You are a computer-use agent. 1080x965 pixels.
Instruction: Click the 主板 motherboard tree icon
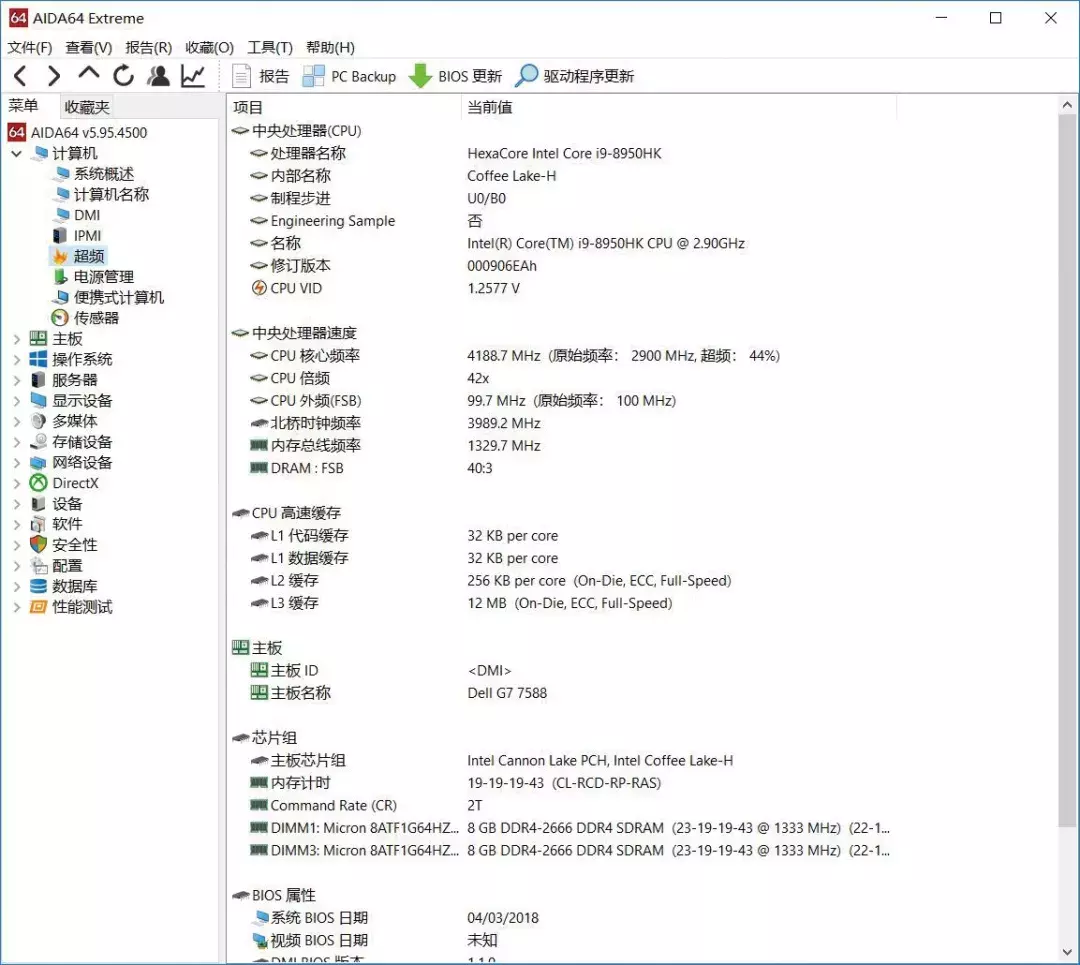39,339
